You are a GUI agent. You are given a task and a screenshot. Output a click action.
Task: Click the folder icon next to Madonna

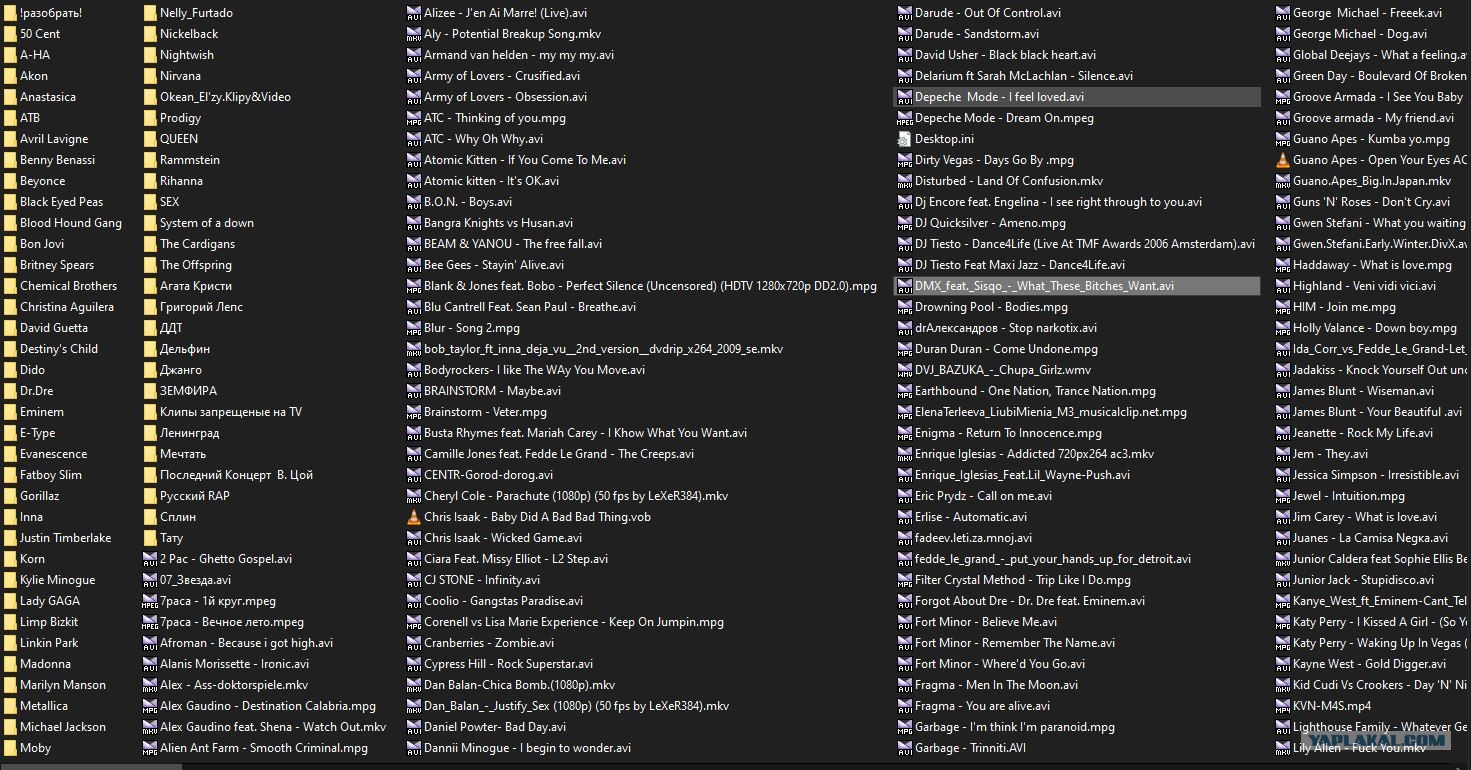coord(10,664)
